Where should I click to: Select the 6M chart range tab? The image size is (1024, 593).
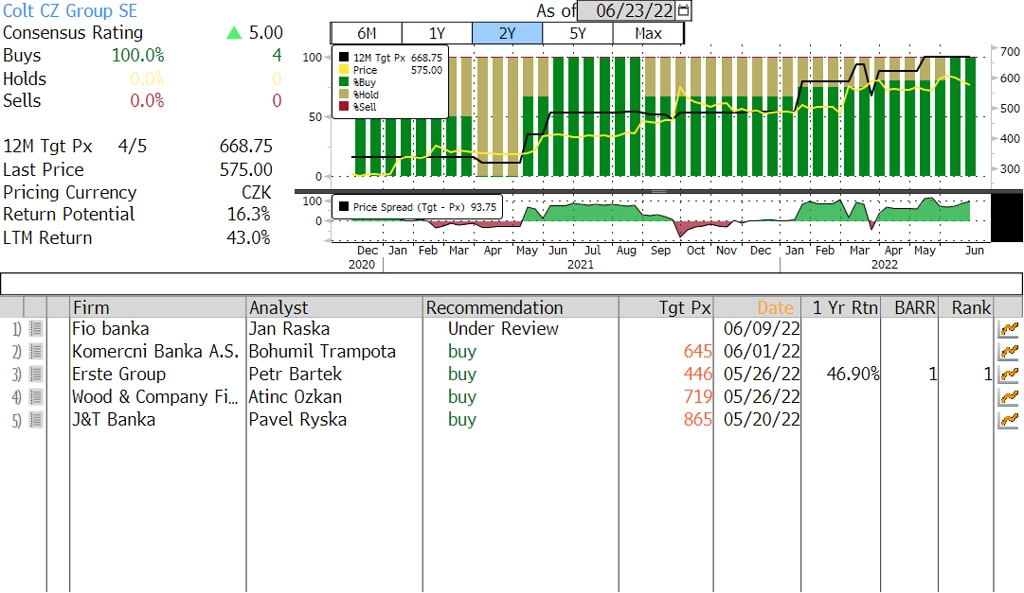(366, 33)
